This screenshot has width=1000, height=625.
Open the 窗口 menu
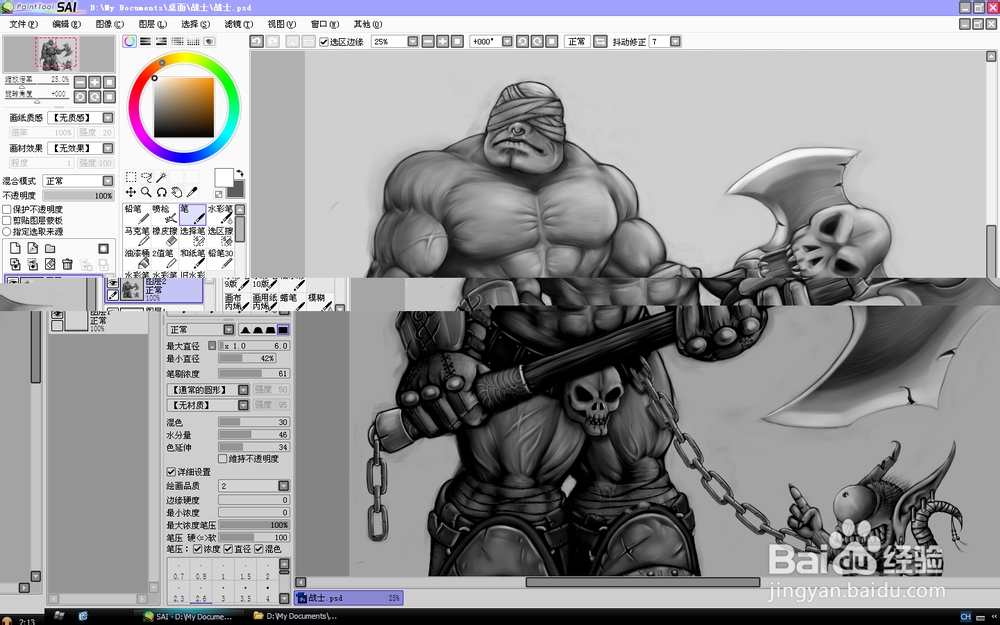[x=325, y=24]
